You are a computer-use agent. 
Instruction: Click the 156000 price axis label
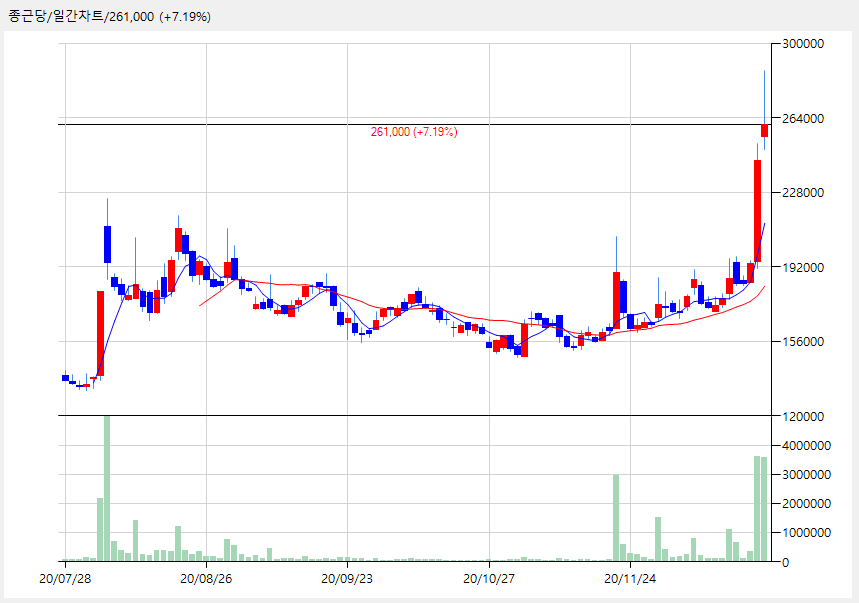pyautogui.click(x=803, y=341)
